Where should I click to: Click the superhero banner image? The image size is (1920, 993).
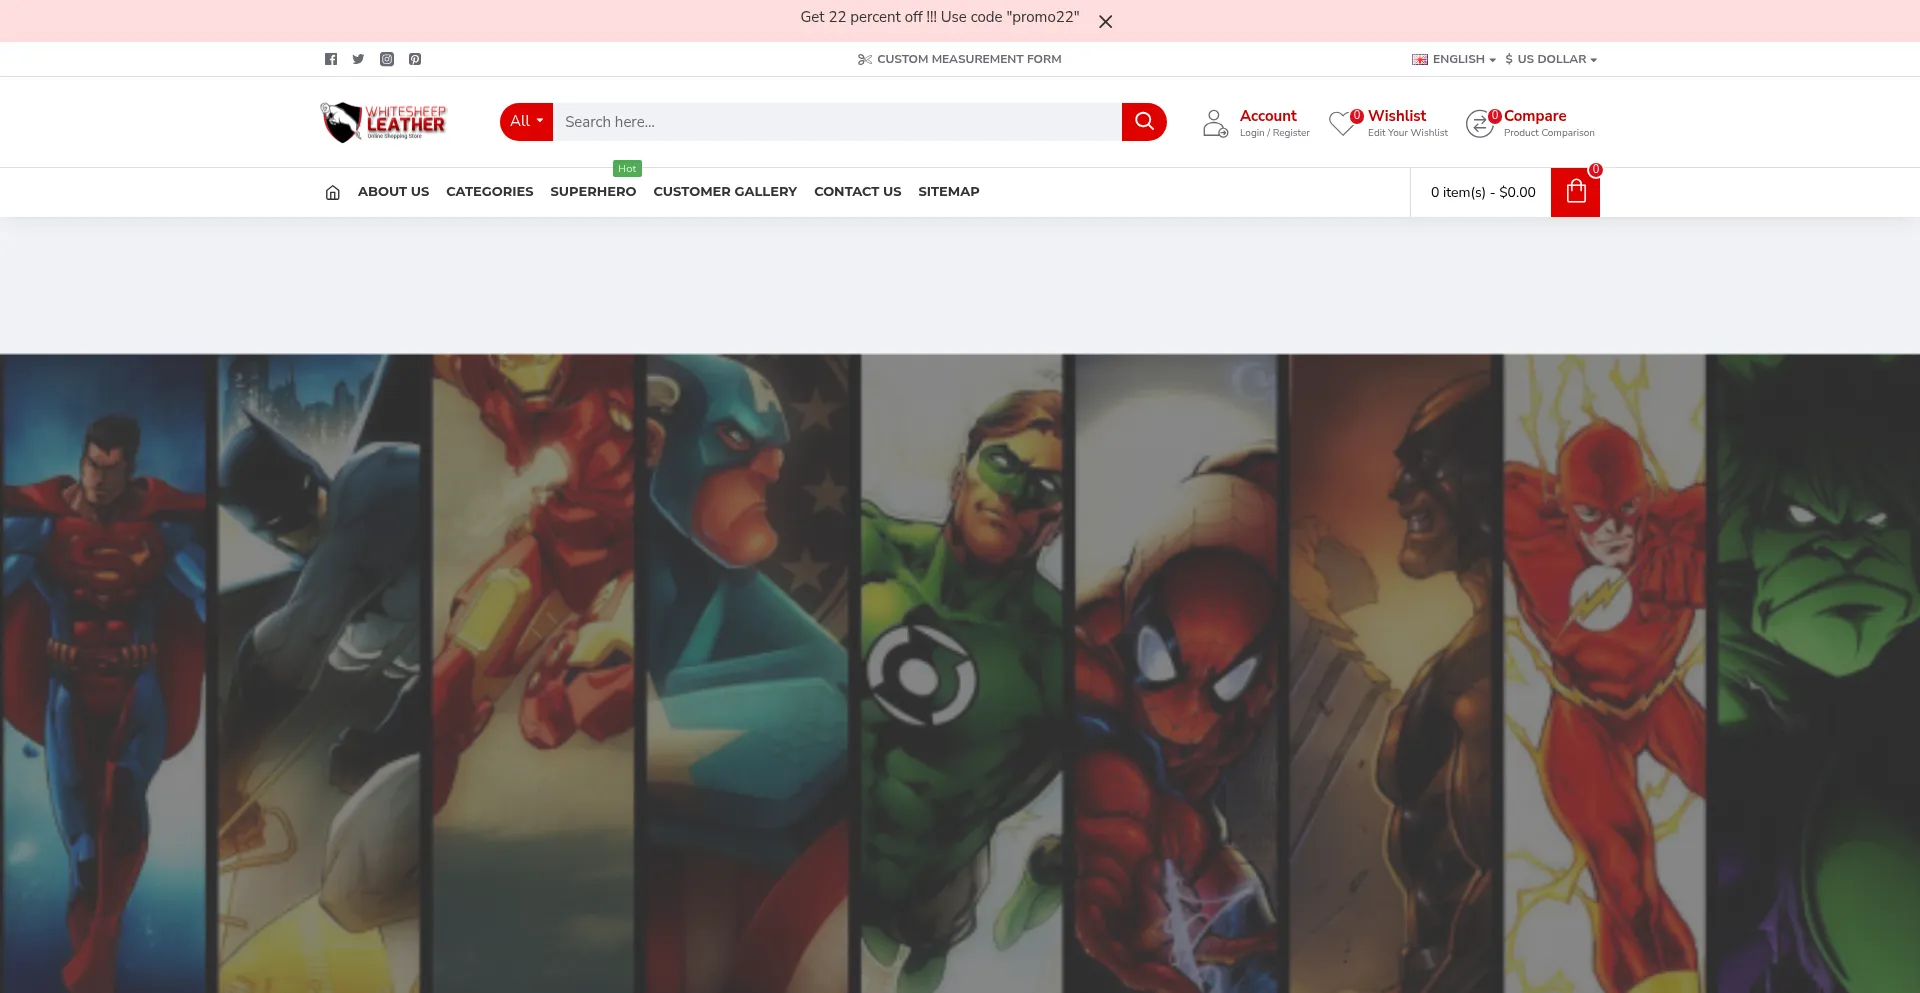(960, 673)
